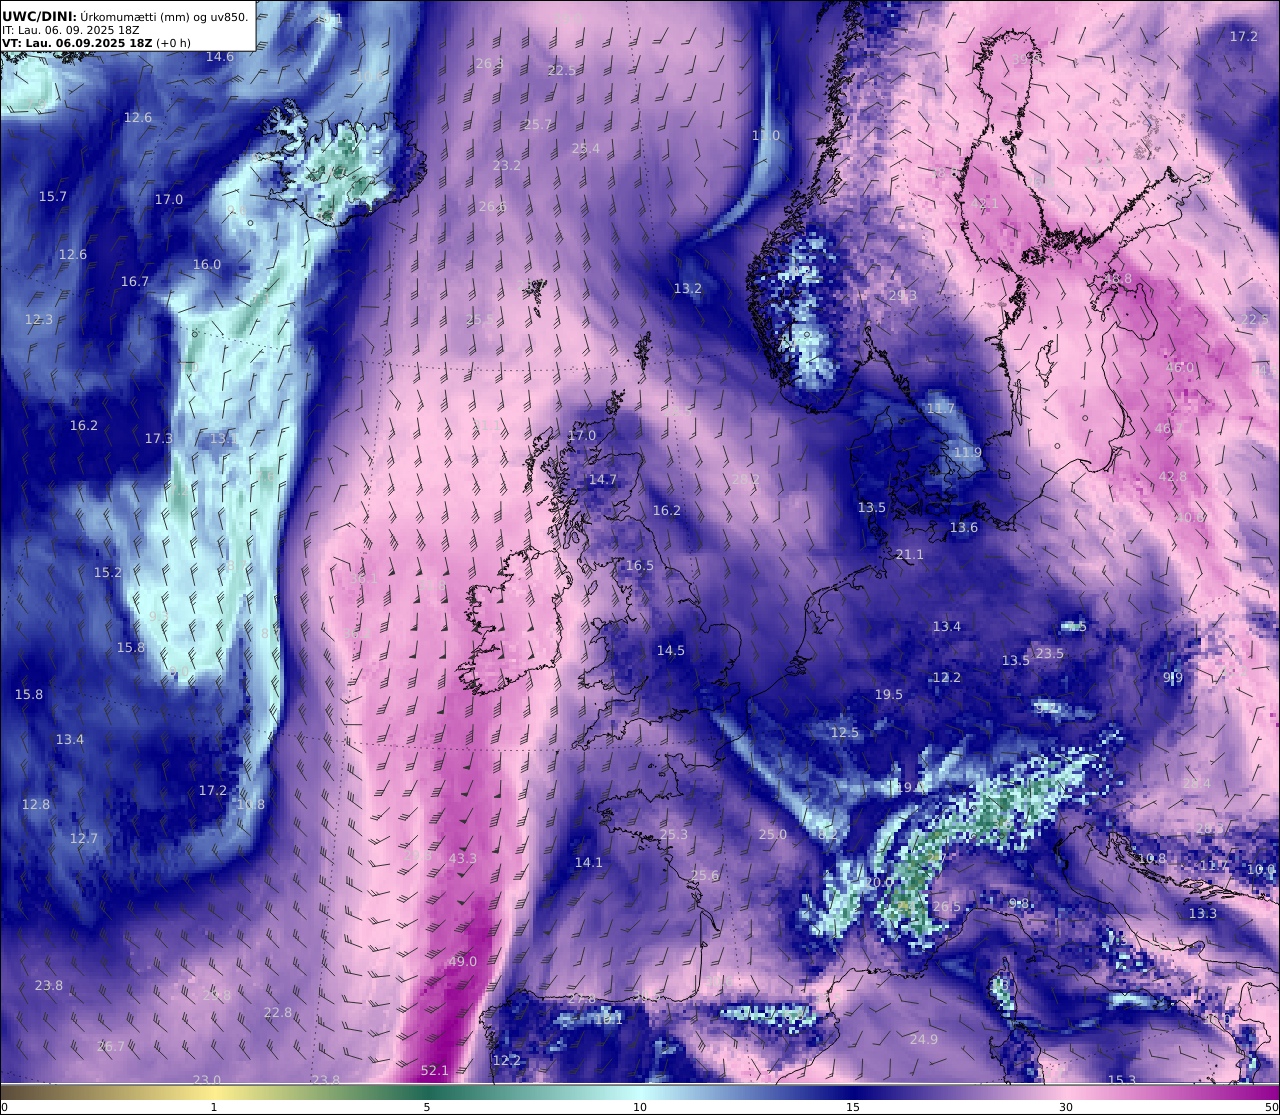Click the 16.7 value southwest of Iceland

pos(135,281)
